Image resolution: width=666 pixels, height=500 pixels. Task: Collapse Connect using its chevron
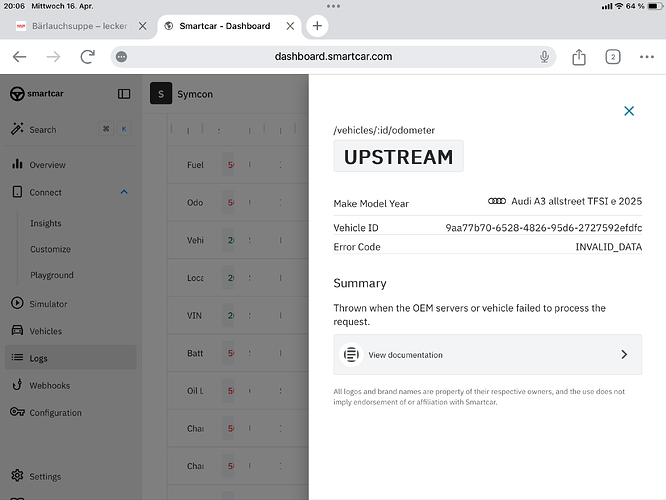coord(124,192)
